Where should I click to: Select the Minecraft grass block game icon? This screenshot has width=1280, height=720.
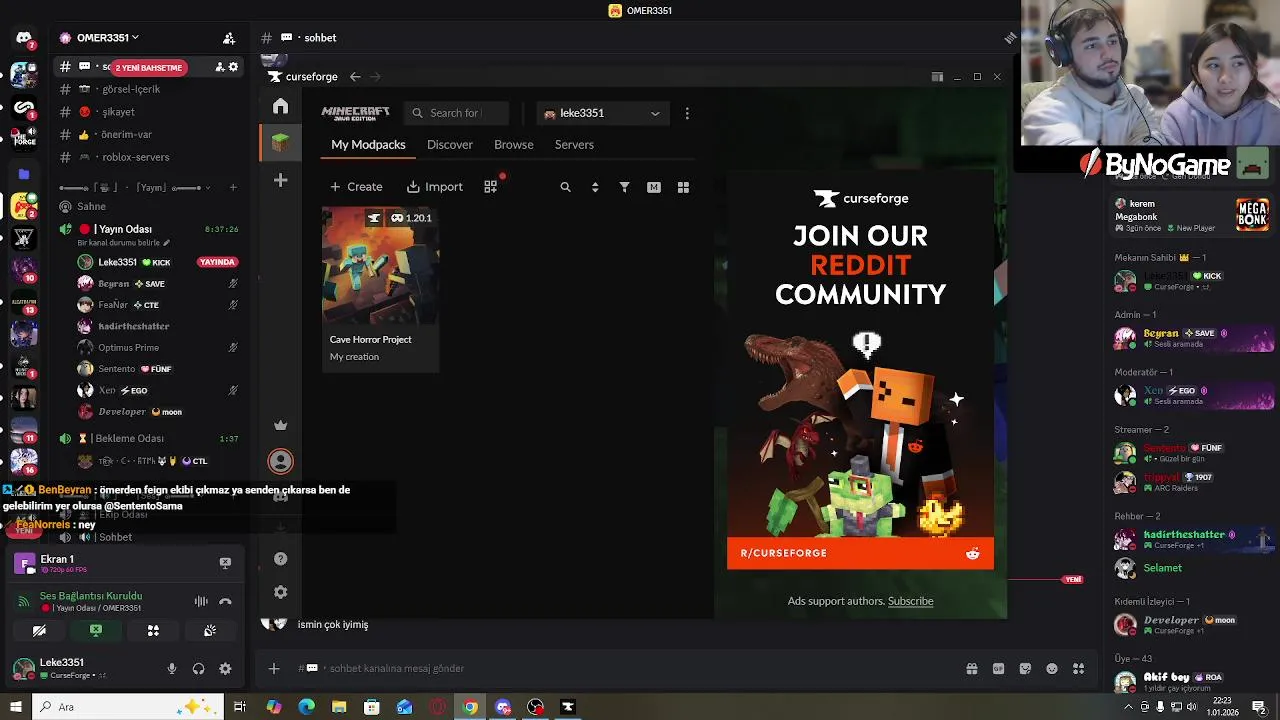281,143
